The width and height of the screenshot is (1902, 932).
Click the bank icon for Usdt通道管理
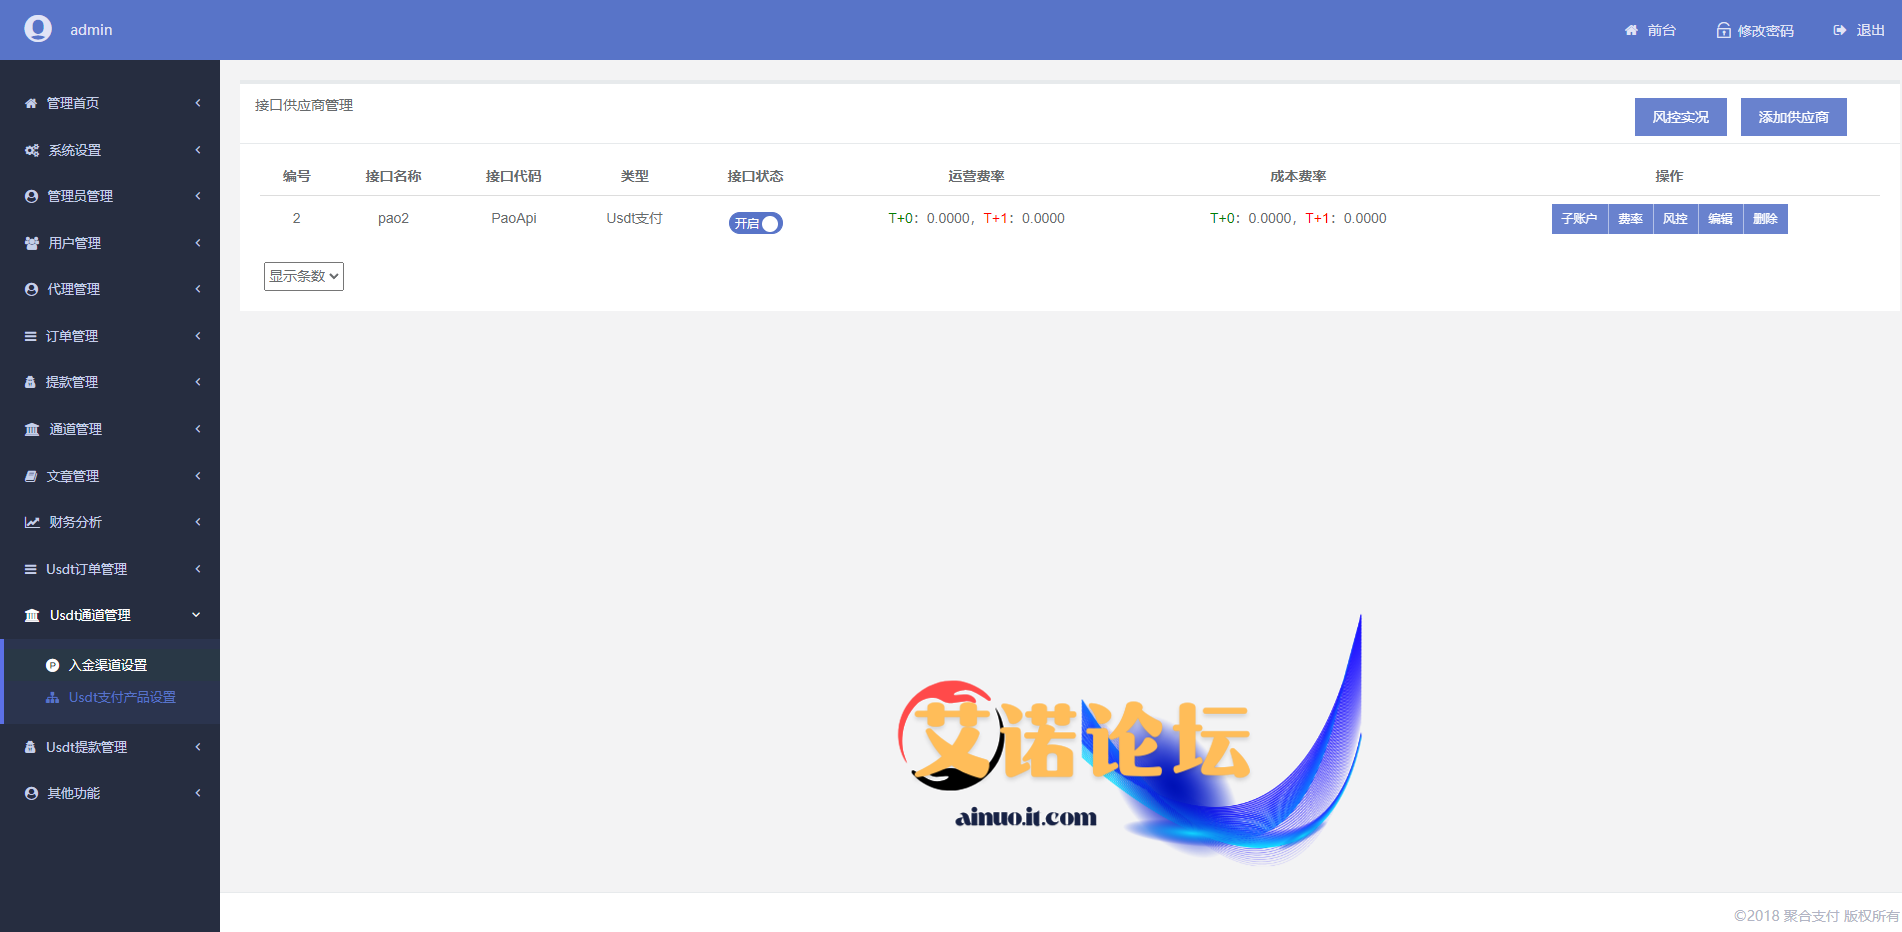click(x=32, y=615)
